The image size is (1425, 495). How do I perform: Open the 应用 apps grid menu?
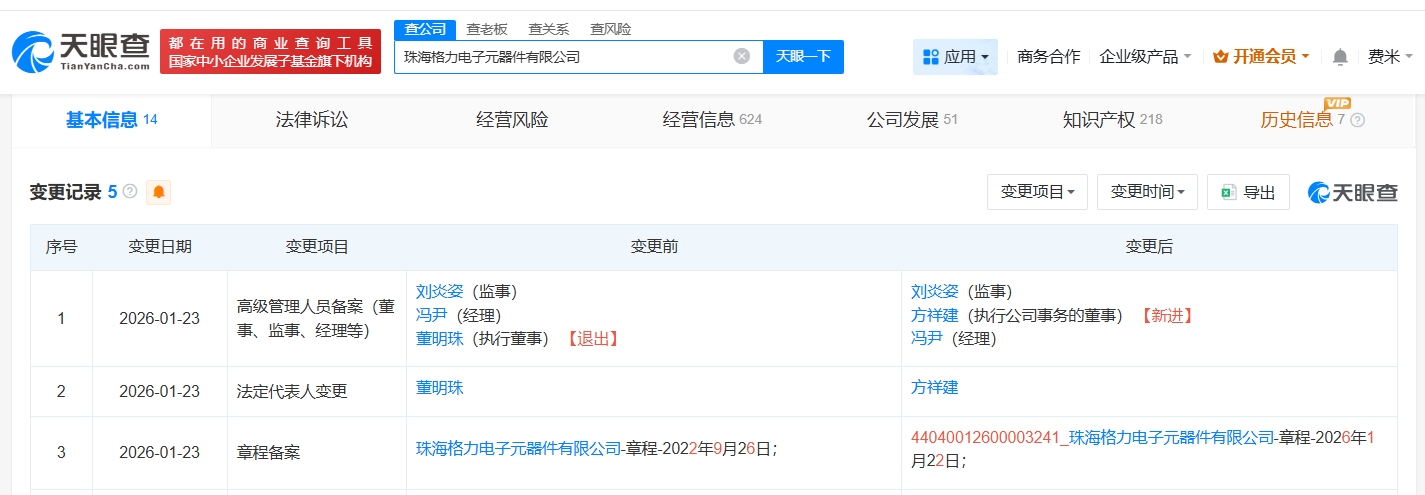tap(954, 57)
